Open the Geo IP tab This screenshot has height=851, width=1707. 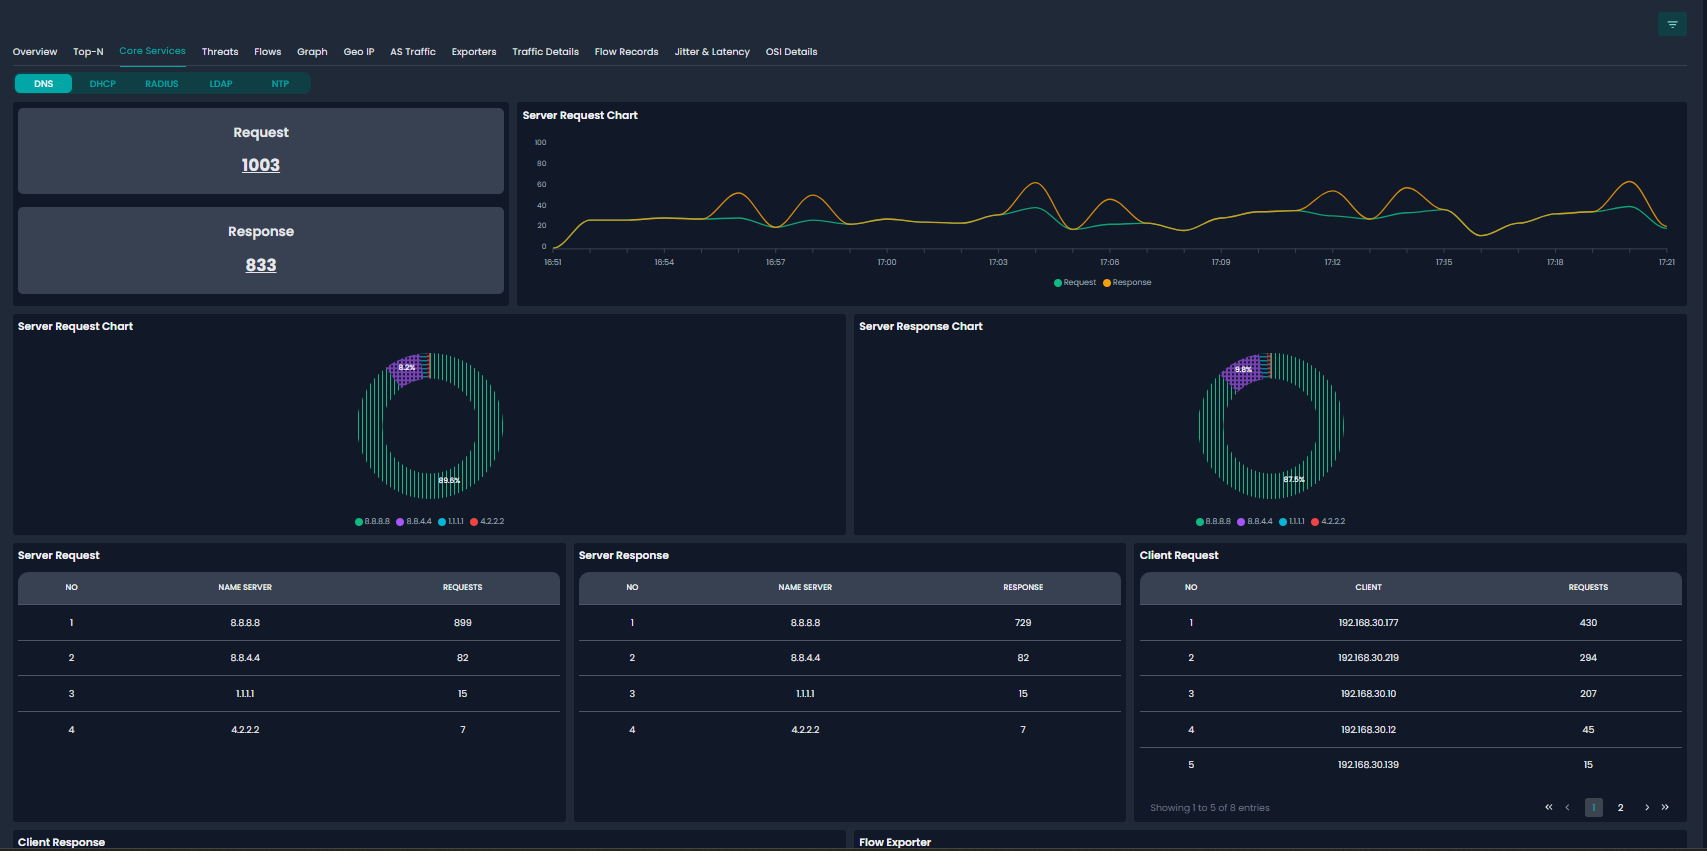[x=359, y=52]
